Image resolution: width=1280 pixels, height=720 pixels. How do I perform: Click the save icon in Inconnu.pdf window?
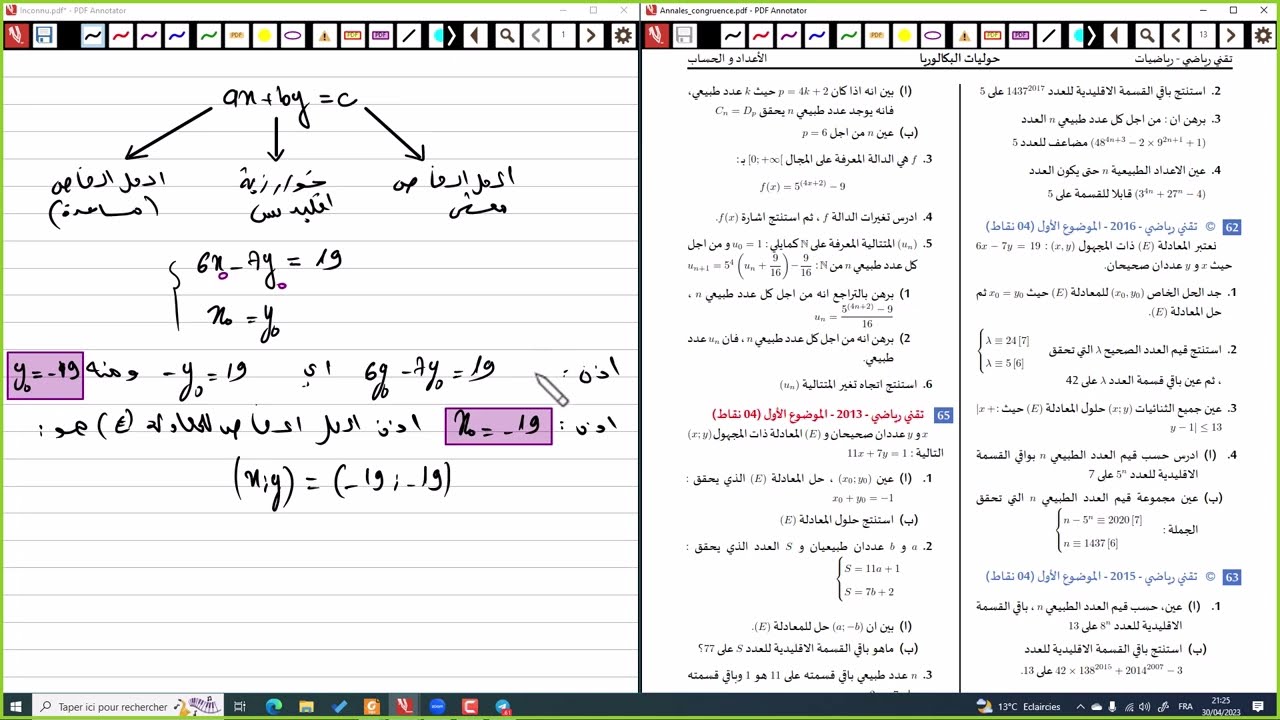tap(43, 36)
